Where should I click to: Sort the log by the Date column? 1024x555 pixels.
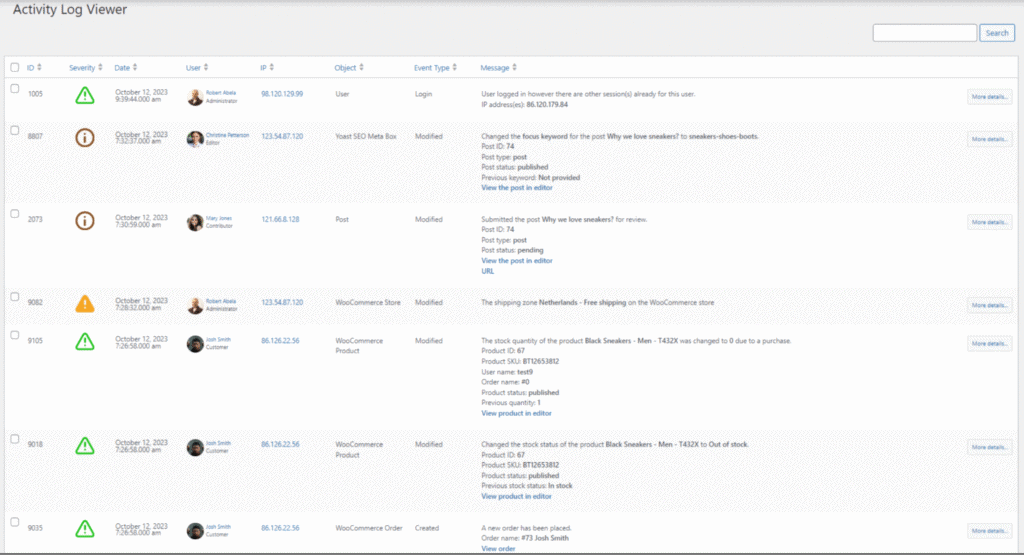point(125,68)
